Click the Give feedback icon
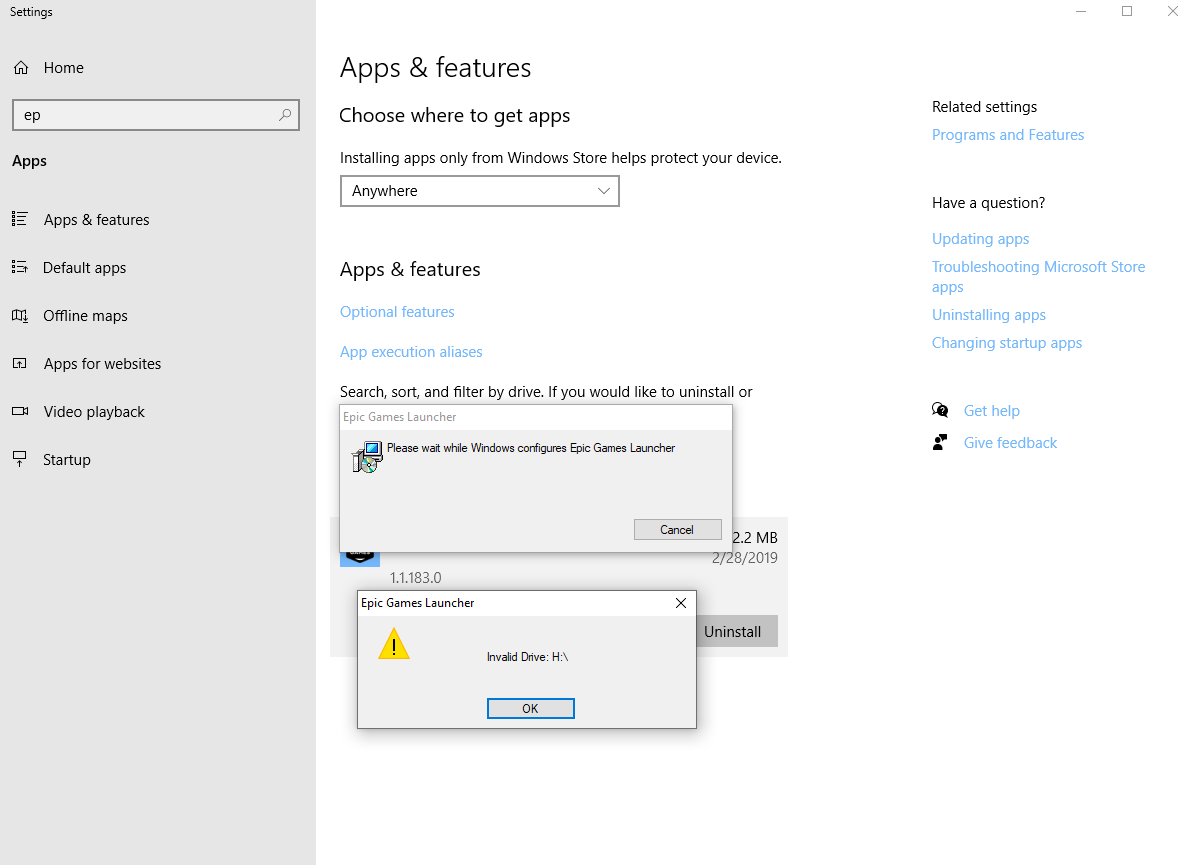Viewport: 1193px width, 865px height. (940, 443)
